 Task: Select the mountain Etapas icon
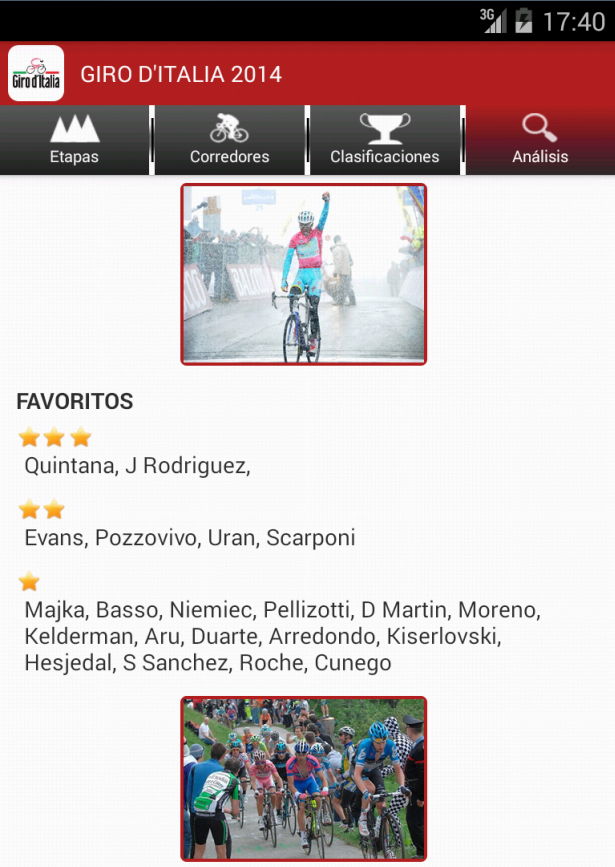[75, 128]
